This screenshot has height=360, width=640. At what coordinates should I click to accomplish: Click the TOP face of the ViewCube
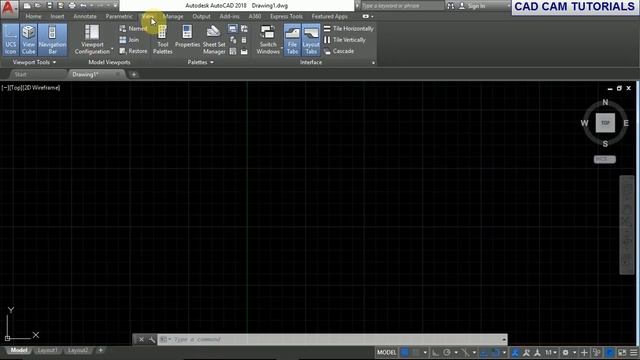(605, 123)
